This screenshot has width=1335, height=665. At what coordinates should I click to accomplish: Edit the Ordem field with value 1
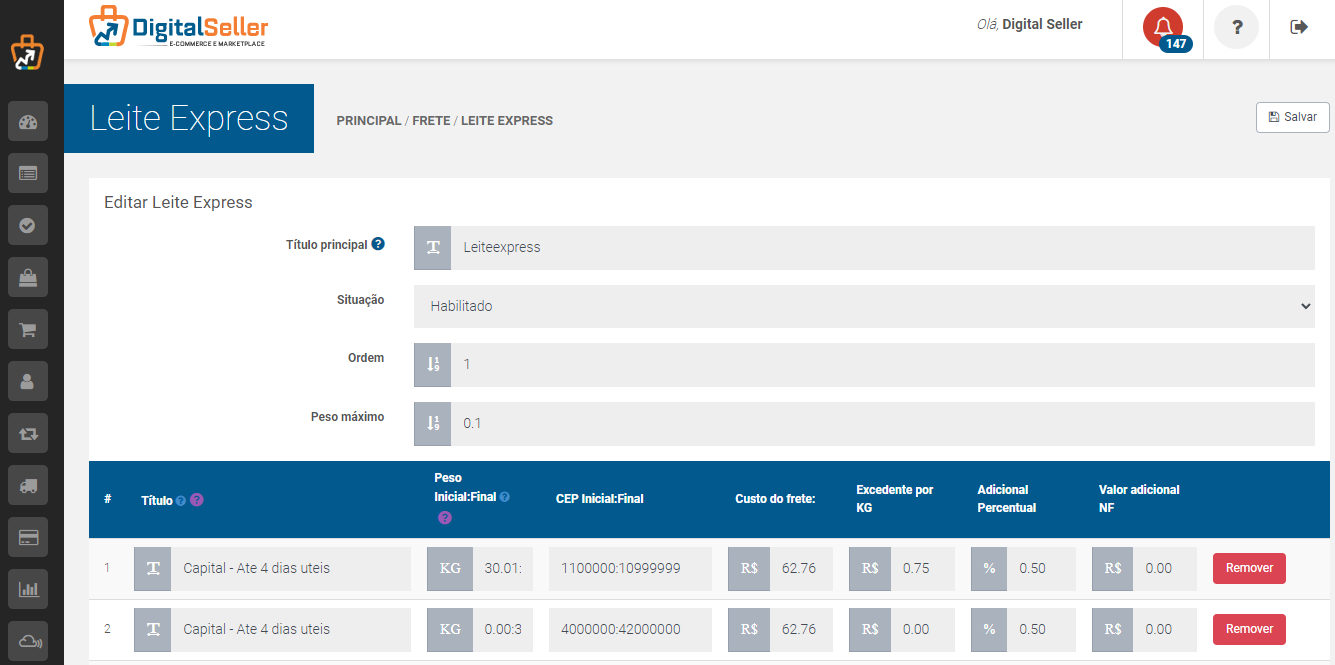click(x=883, y=365)
